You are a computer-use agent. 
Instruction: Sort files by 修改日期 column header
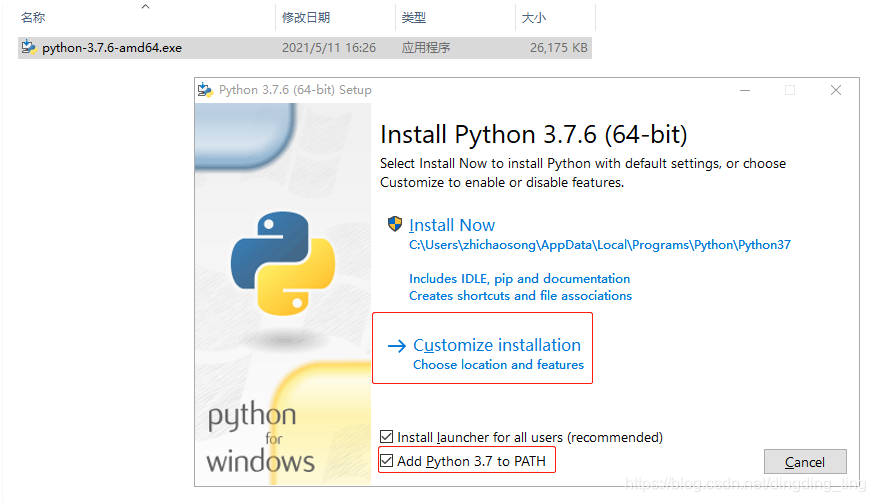306,18
